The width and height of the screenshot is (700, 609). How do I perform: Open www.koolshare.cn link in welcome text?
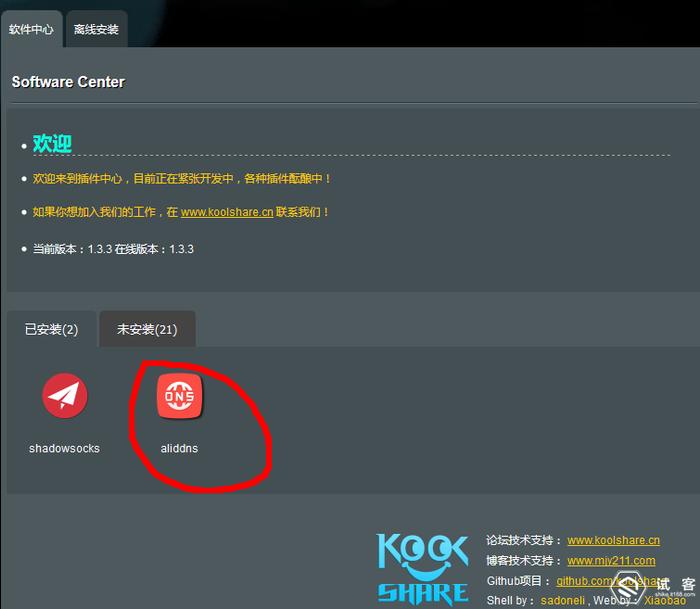coord(227,212)
